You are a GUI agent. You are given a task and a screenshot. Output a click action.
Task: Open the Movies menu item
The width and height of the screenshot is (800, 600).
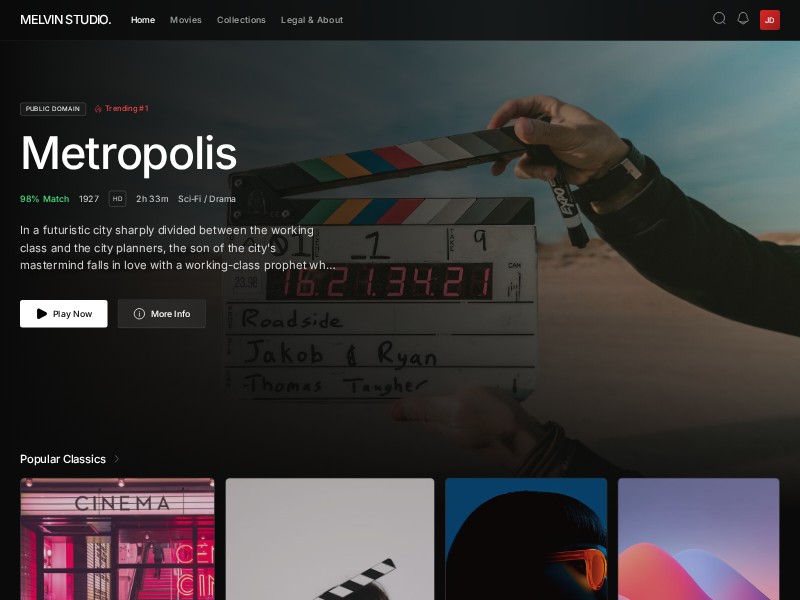coord(185,20)
